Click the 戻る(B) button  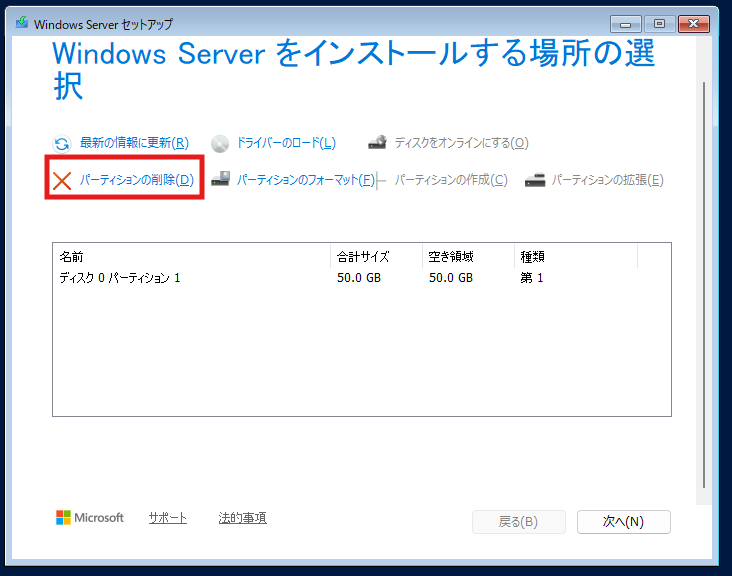(x=519, y=522)
